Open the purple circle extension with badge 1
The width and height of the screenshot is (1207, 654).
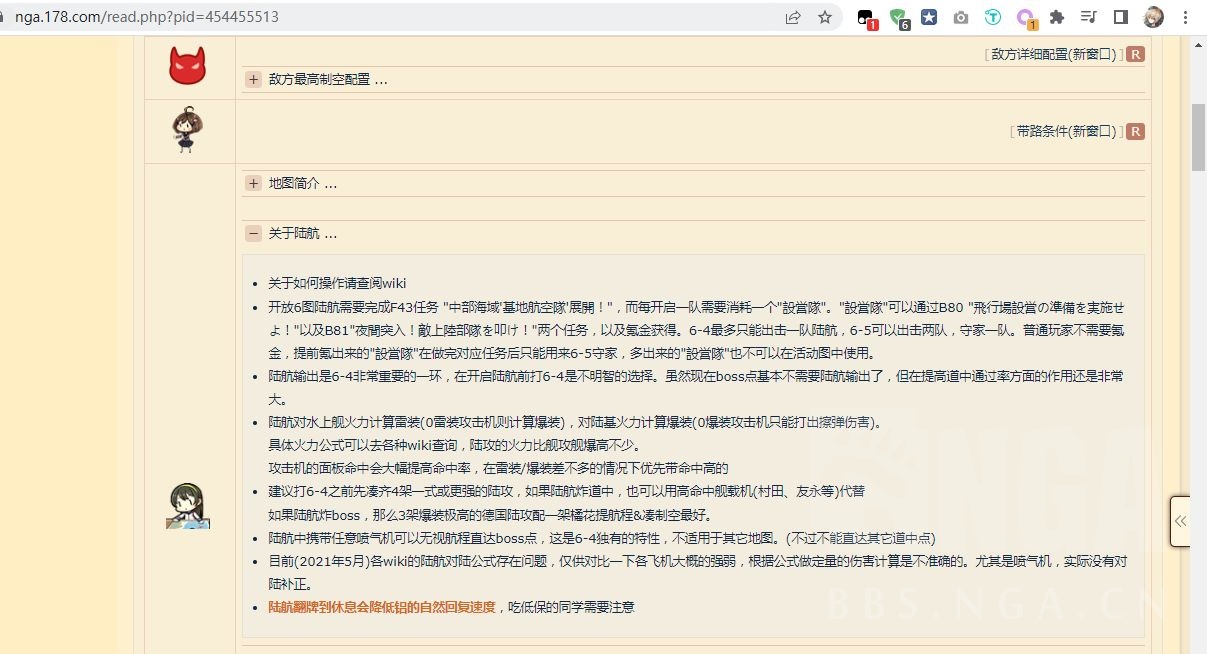[x=1024, y=17]
